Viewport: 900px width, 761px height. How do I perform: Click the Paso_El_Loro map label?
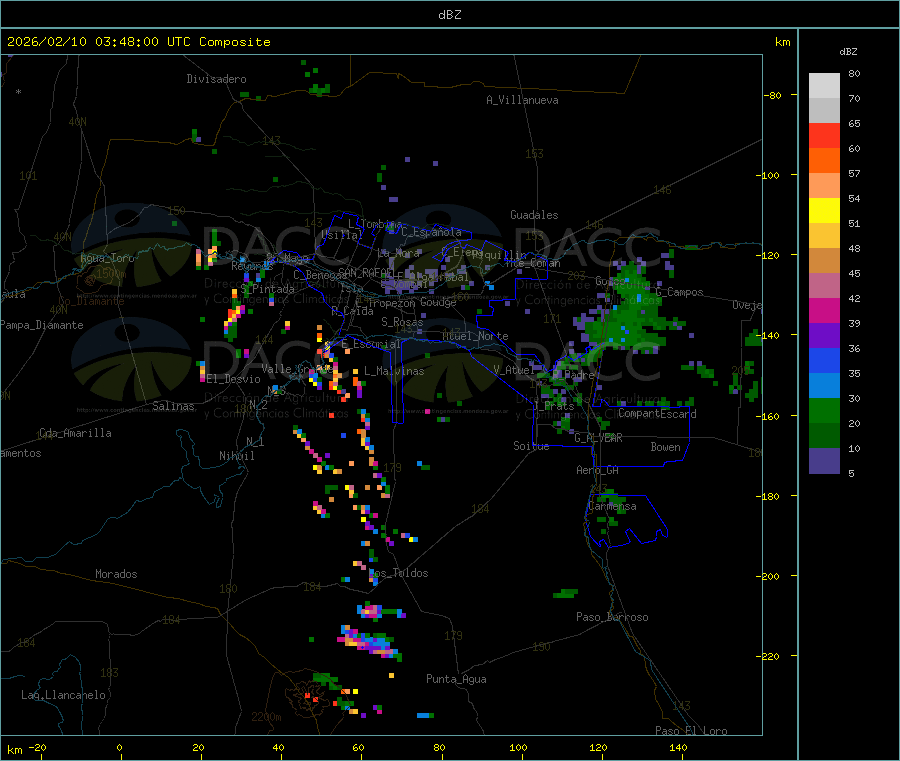coord(692,731)
